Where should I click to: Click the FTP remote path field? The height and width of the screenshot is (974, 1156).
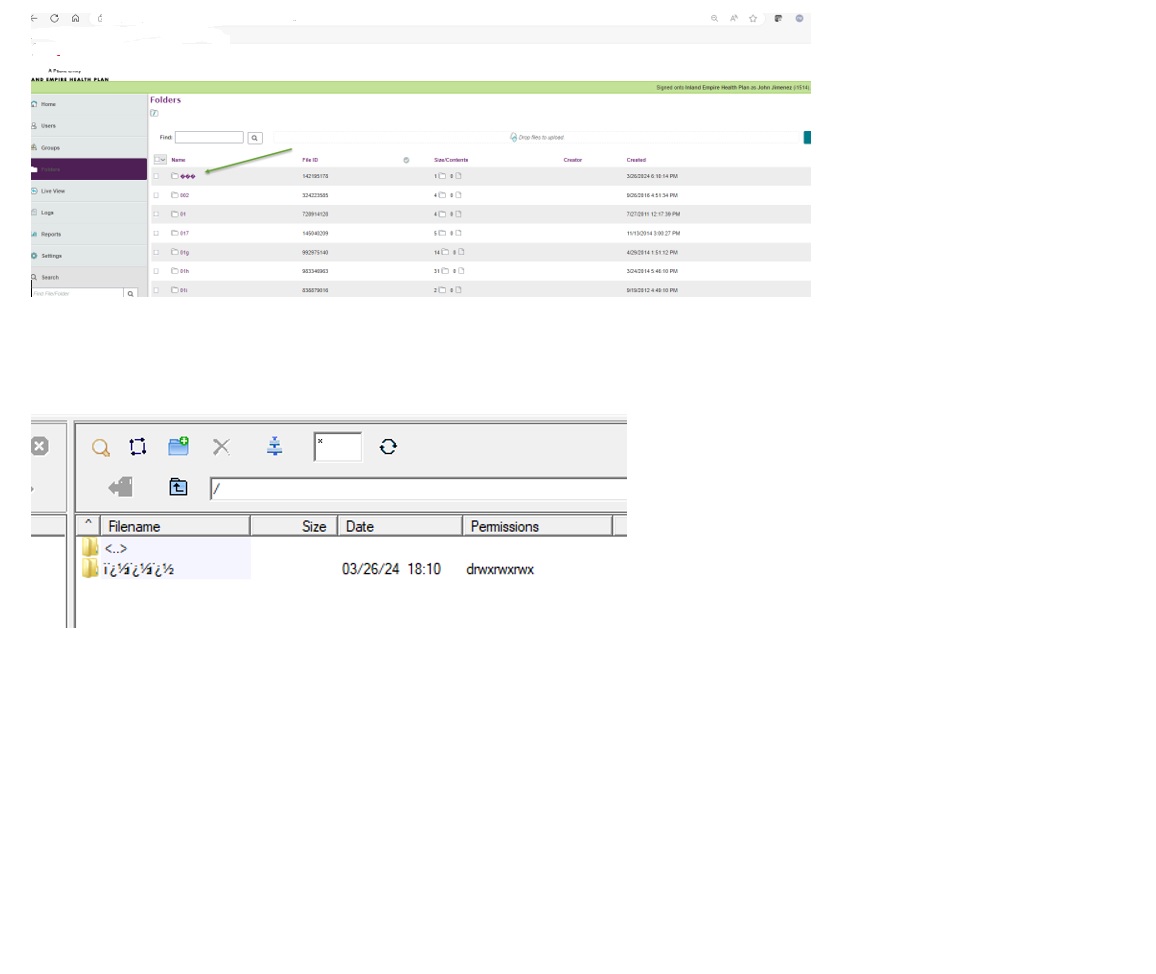[x=418, y=489]
